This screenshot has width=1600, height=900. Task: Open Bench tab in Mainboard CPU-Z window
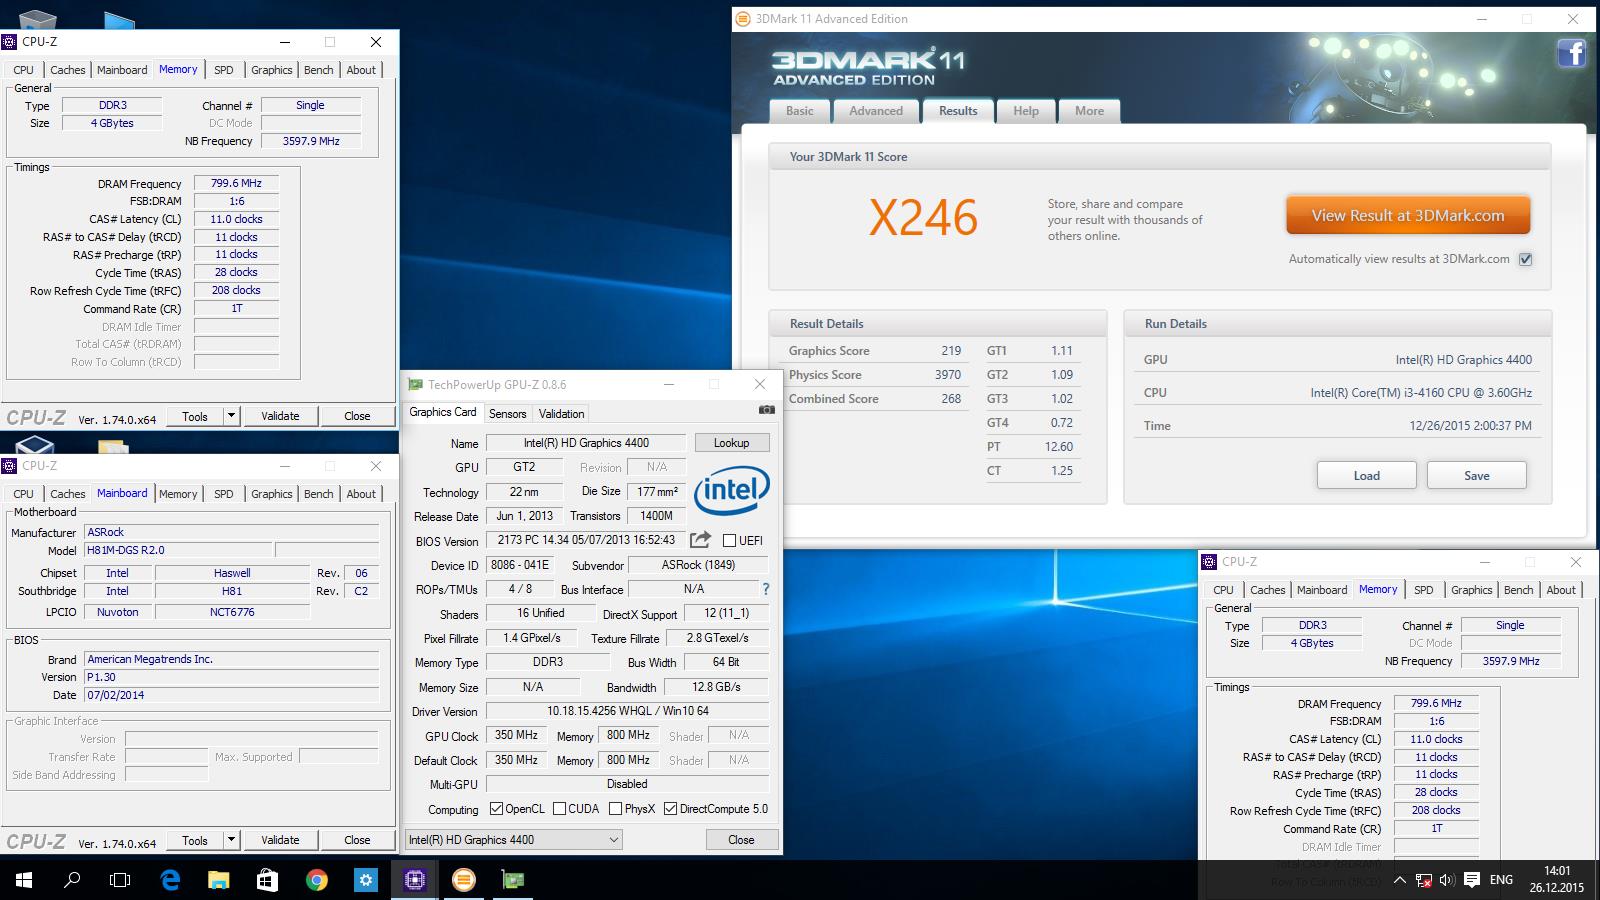point(319,494)
